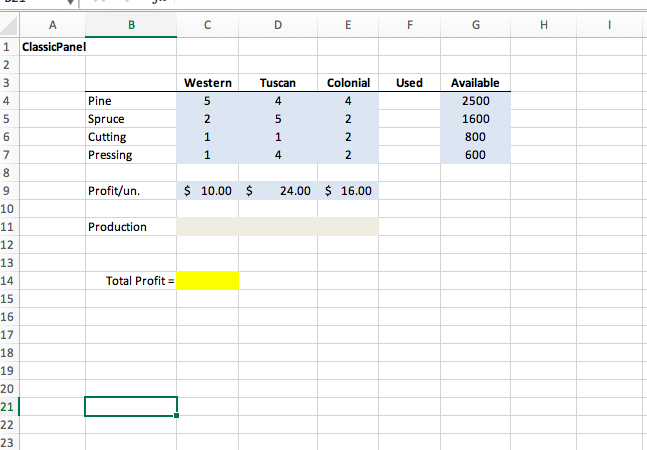Select row 9 header
The height and width of the screenshot is (450, 647).
(9, 191)
